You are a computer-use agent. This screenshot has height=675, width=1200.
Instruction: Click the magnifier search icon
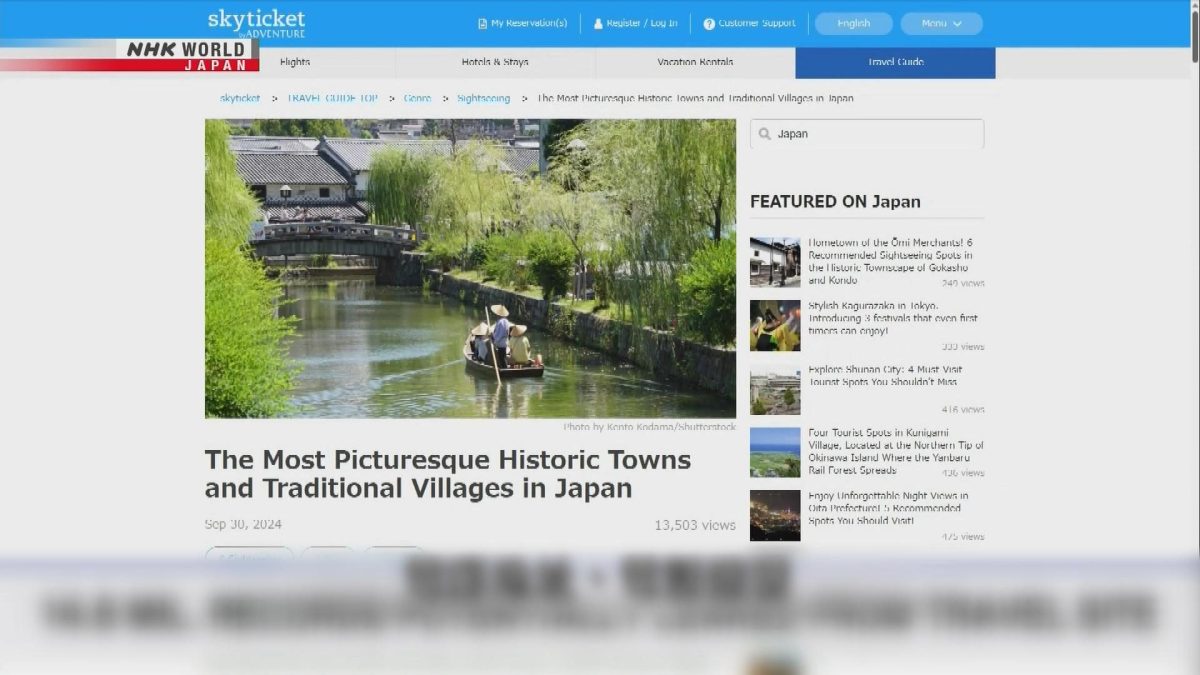[765, 134]
